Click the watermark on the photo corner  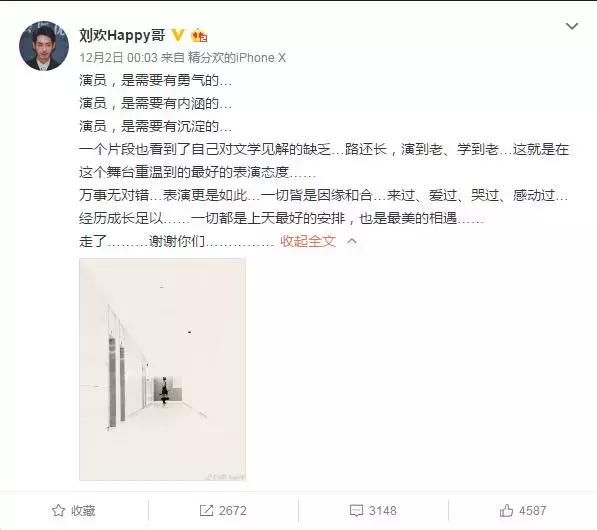(x=225, y=476)
